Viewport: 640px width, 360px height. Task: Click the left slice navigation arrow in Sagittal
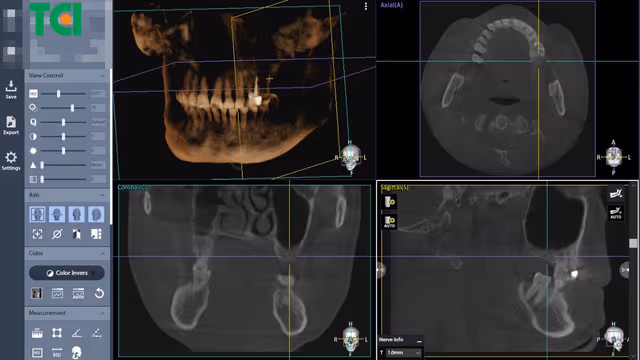pos(381,269)
